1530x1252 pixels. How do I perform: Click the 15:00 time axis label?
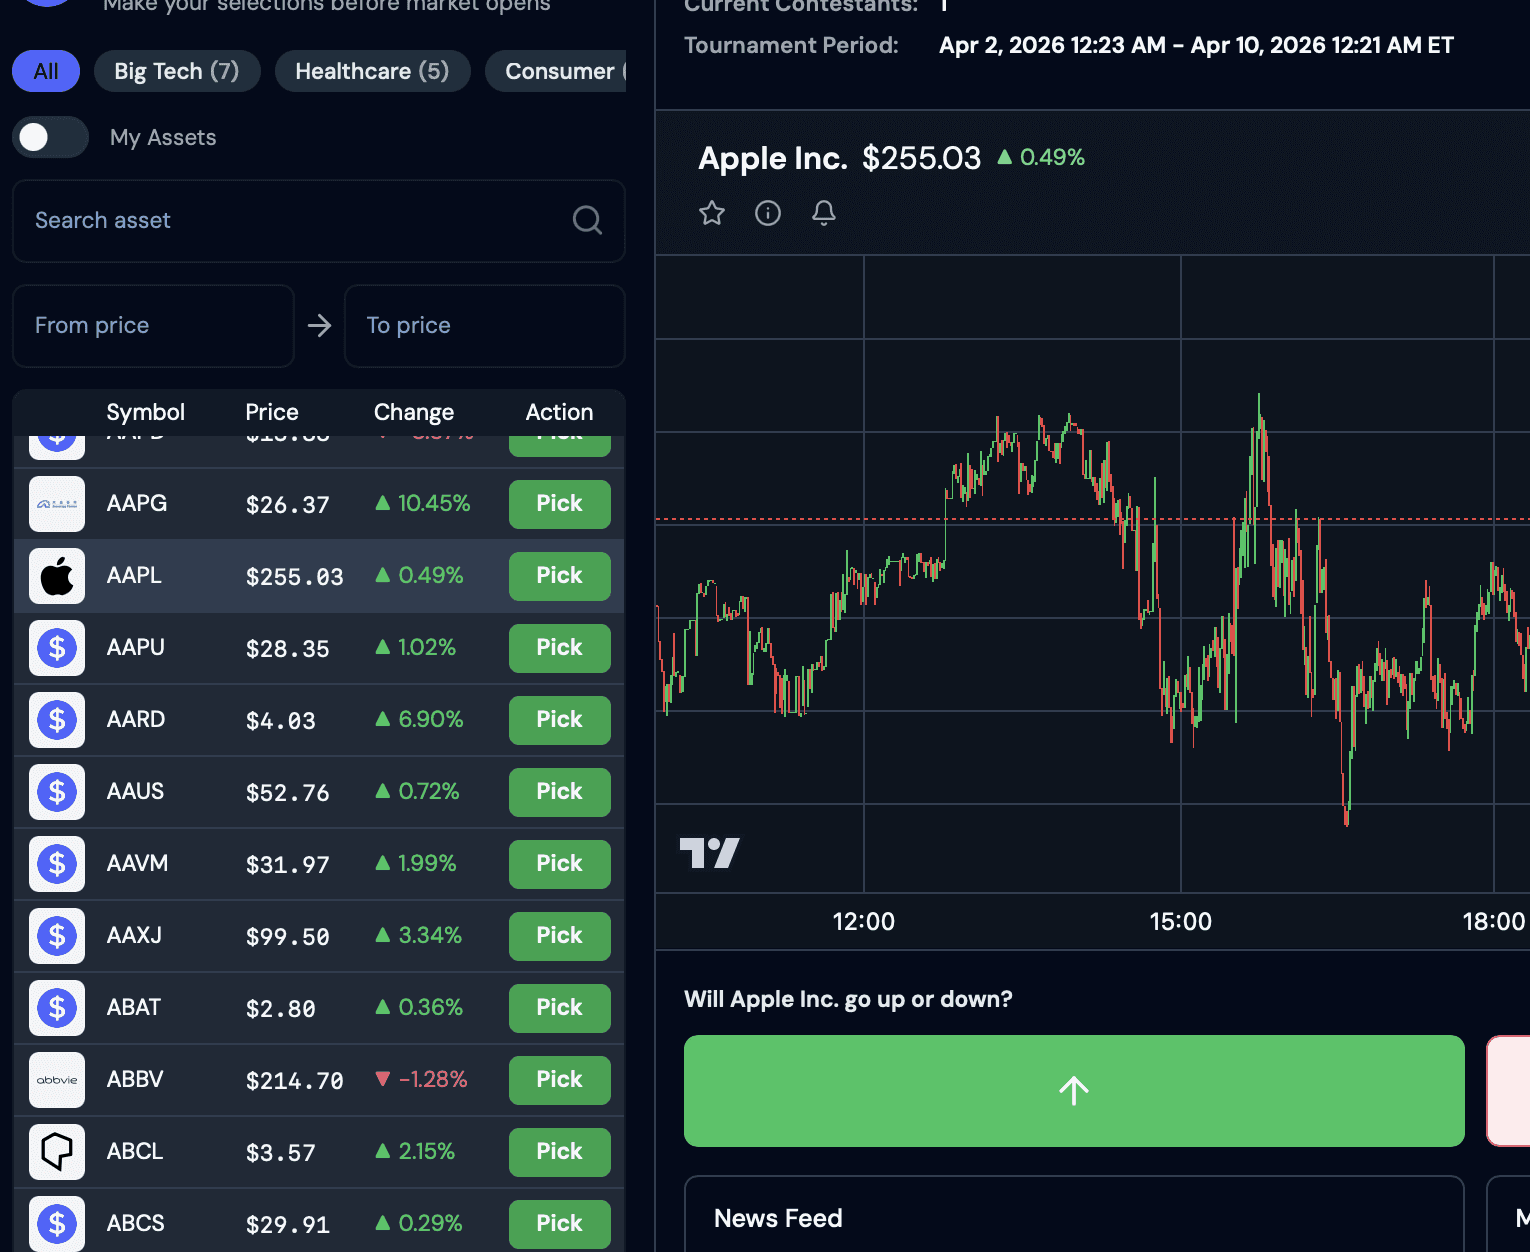click(1181, 922)
